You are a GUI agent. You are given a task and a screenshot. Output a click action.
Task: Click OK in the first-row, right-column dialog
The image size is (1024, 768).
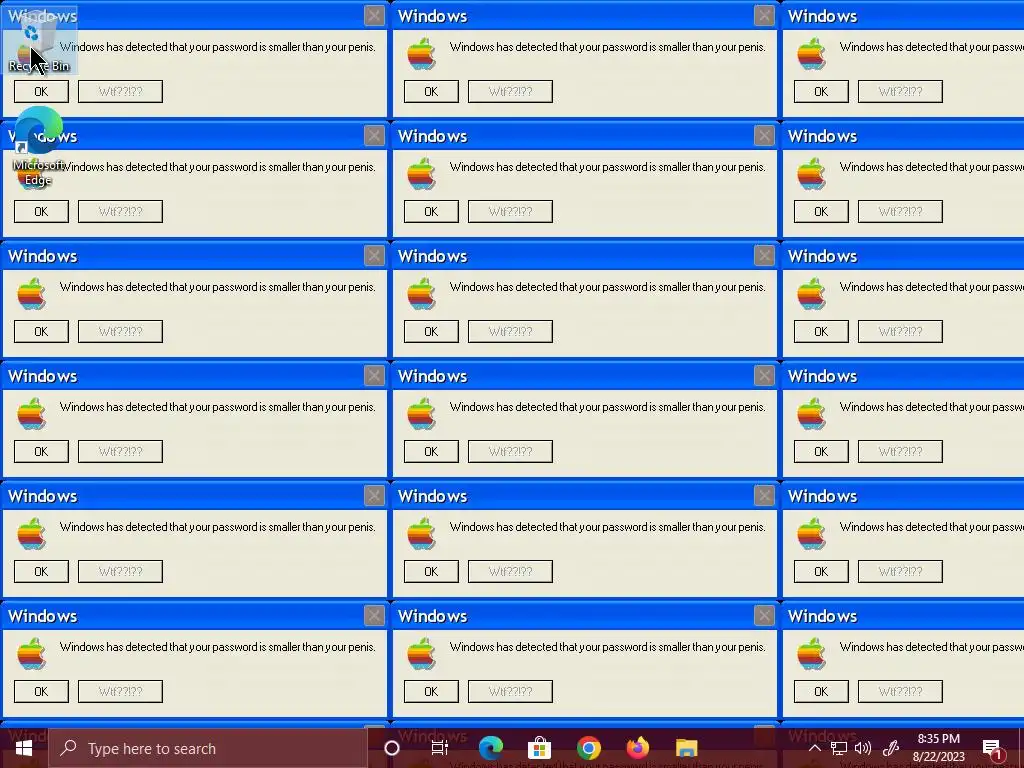821,91
